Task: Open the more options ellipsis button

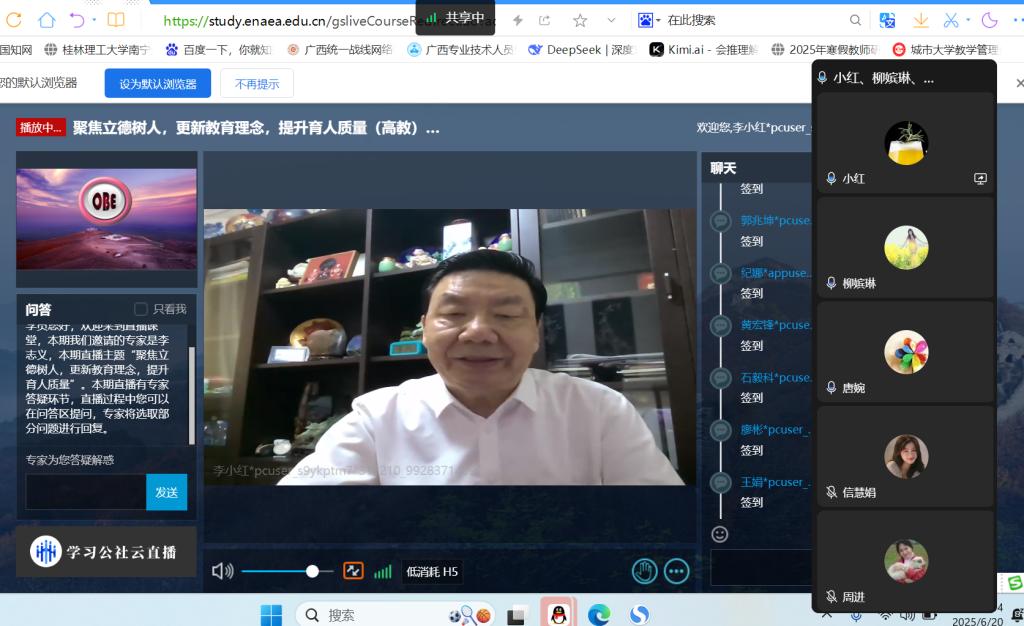Action: (x=677, y=571)
